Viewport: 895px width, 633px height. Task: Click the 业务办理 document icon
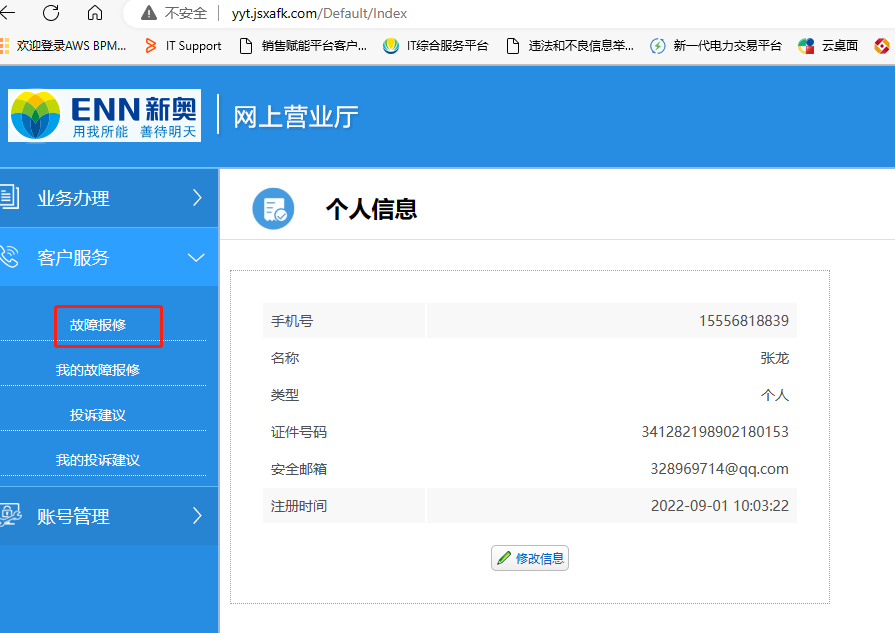pos(9,197)
